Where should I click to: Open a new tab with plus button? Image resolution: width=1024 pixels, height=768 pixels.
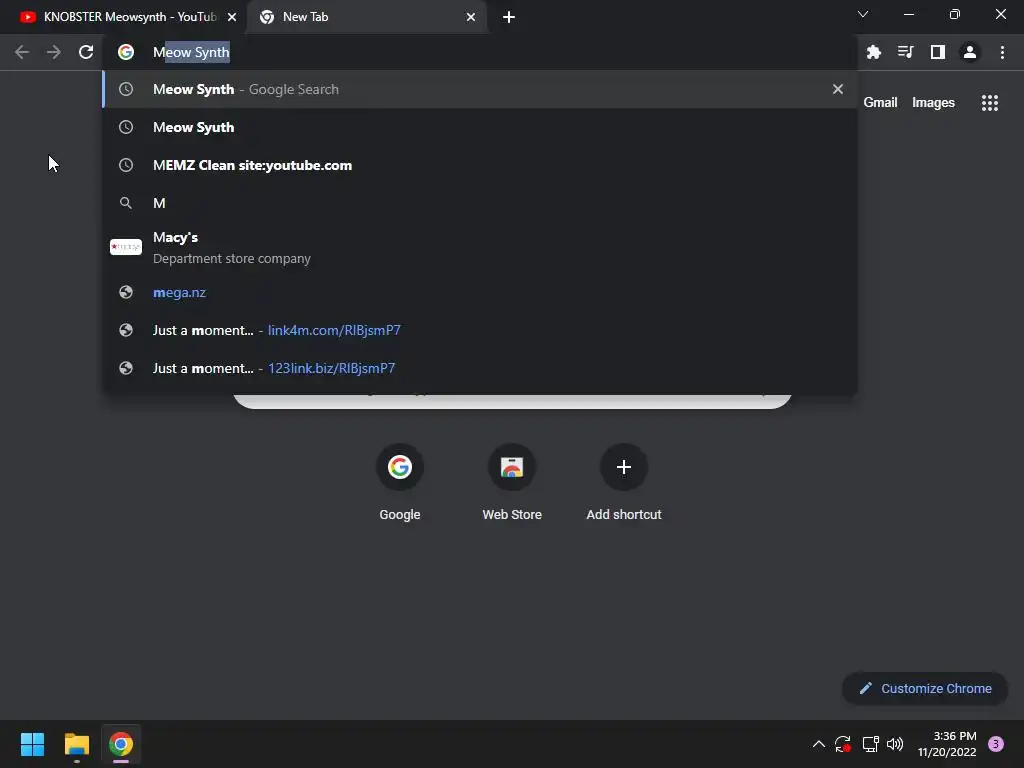pyautogui.click(x=509, y=18)
